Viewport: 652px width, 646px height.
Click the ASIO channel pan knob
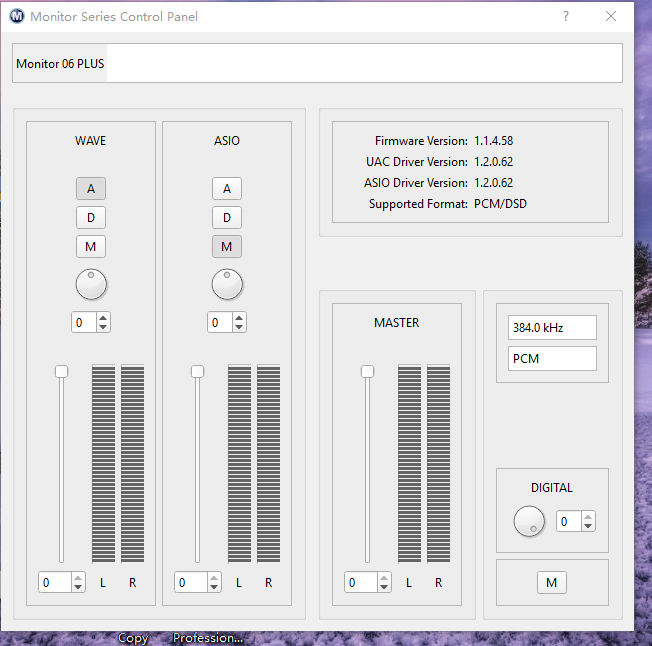coord(227,285)
